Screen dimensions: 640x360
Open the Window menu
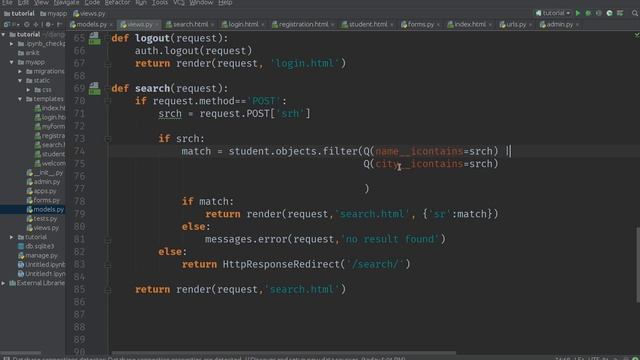201,2
